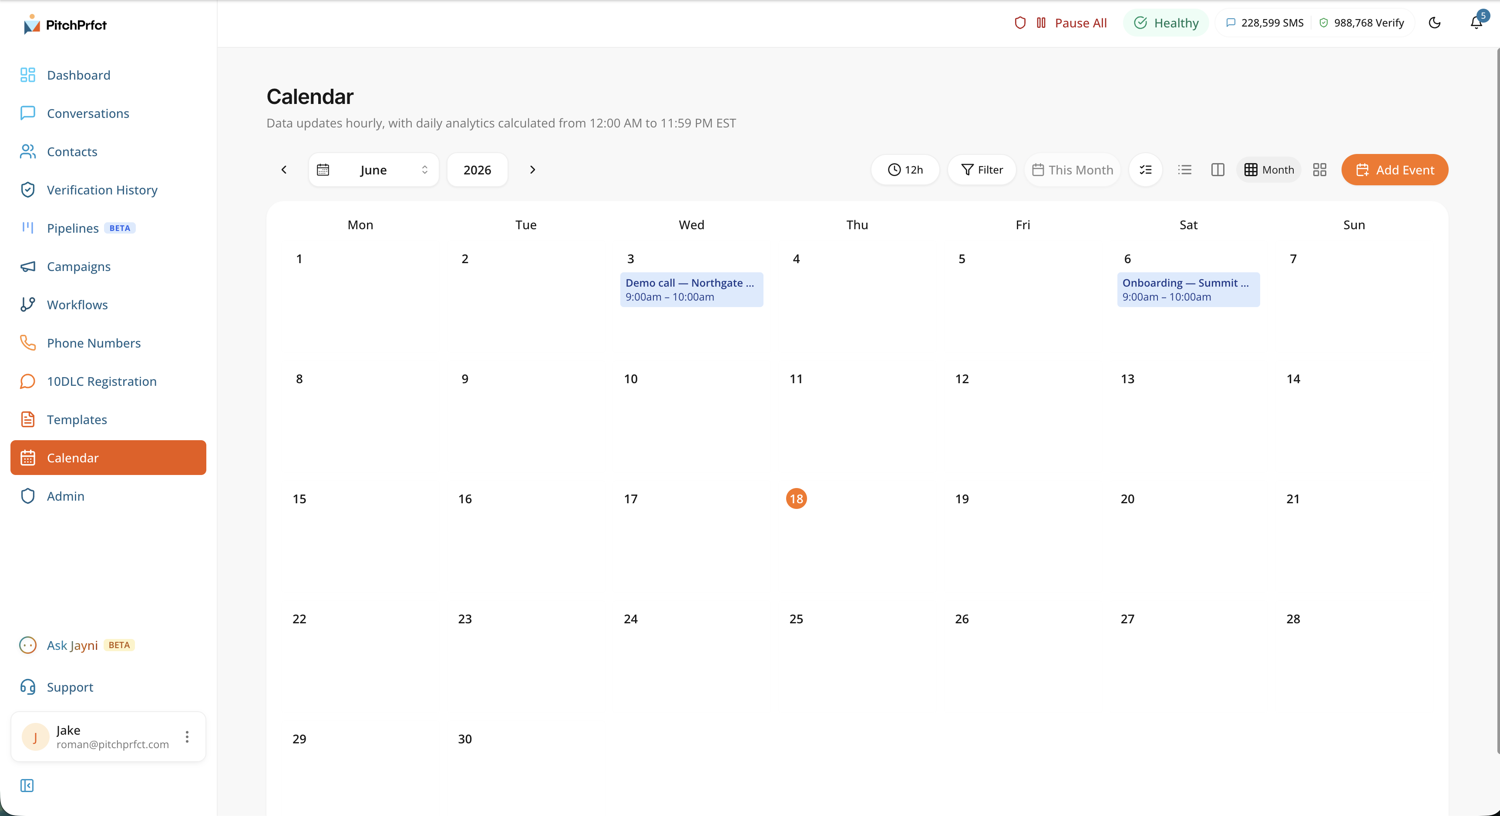Image resolution: width=1500 pixels, height=816 pixels.
Task: Click the page vertical scrollbar
Action: pos(1497,400)
